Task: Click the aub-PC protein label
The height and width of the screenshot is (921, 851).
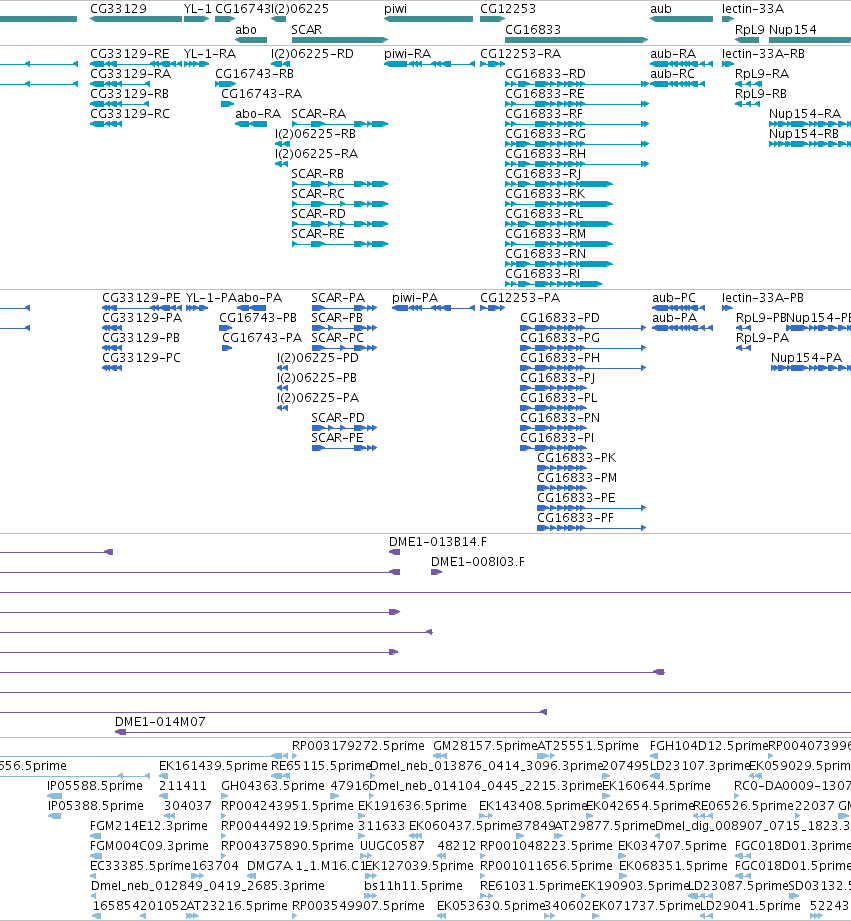Action: pyautogui.click(x=674, y=298)
